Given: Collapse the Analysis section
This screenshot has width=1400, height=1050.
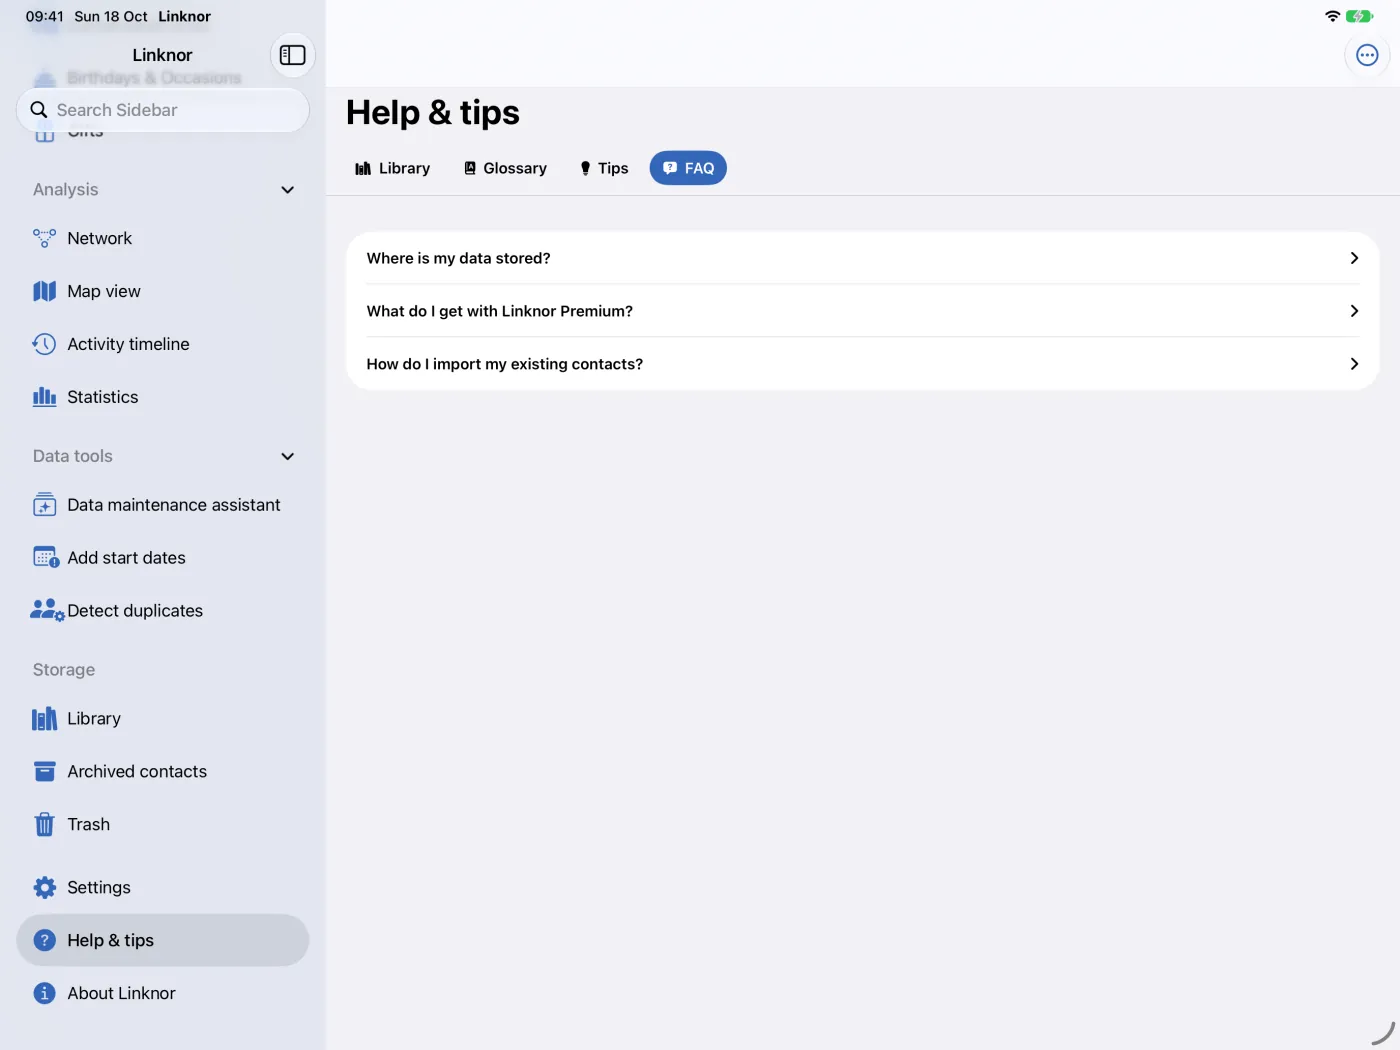Looking at the screenshot, I should click(288, 190).
